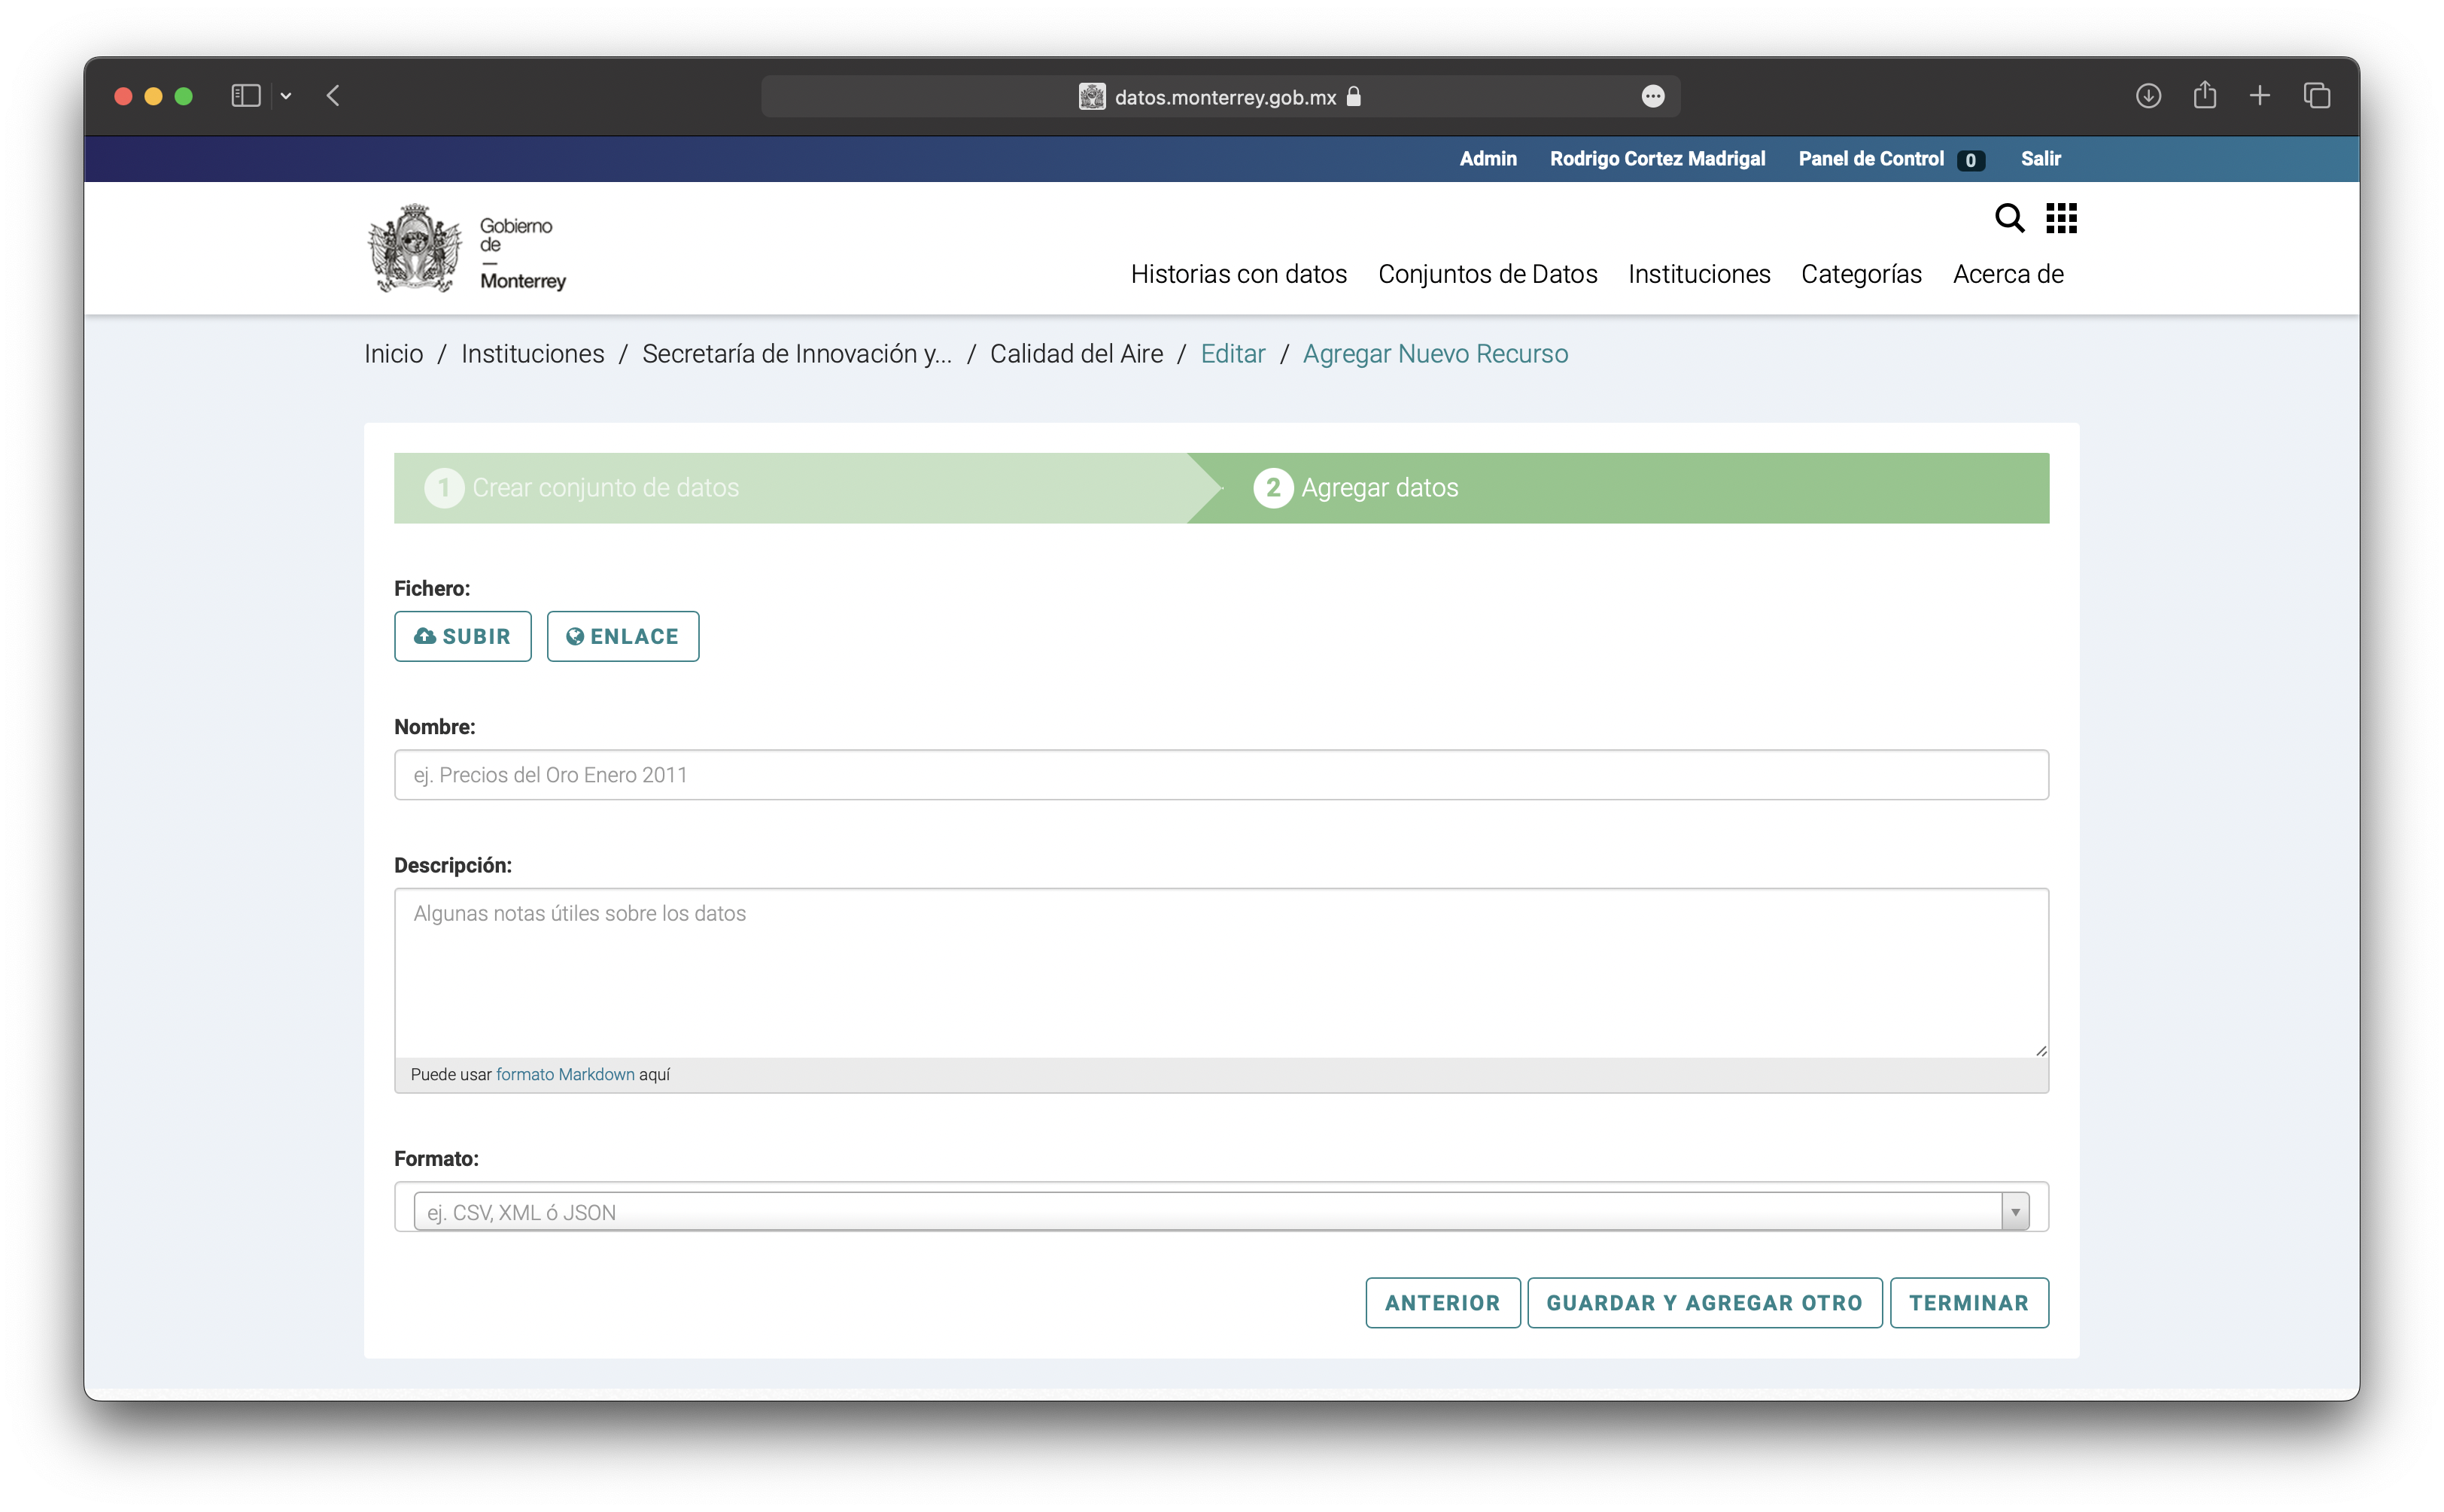Click GUARDAR Y AGREGAR OTRO button

(1704, 1303)
